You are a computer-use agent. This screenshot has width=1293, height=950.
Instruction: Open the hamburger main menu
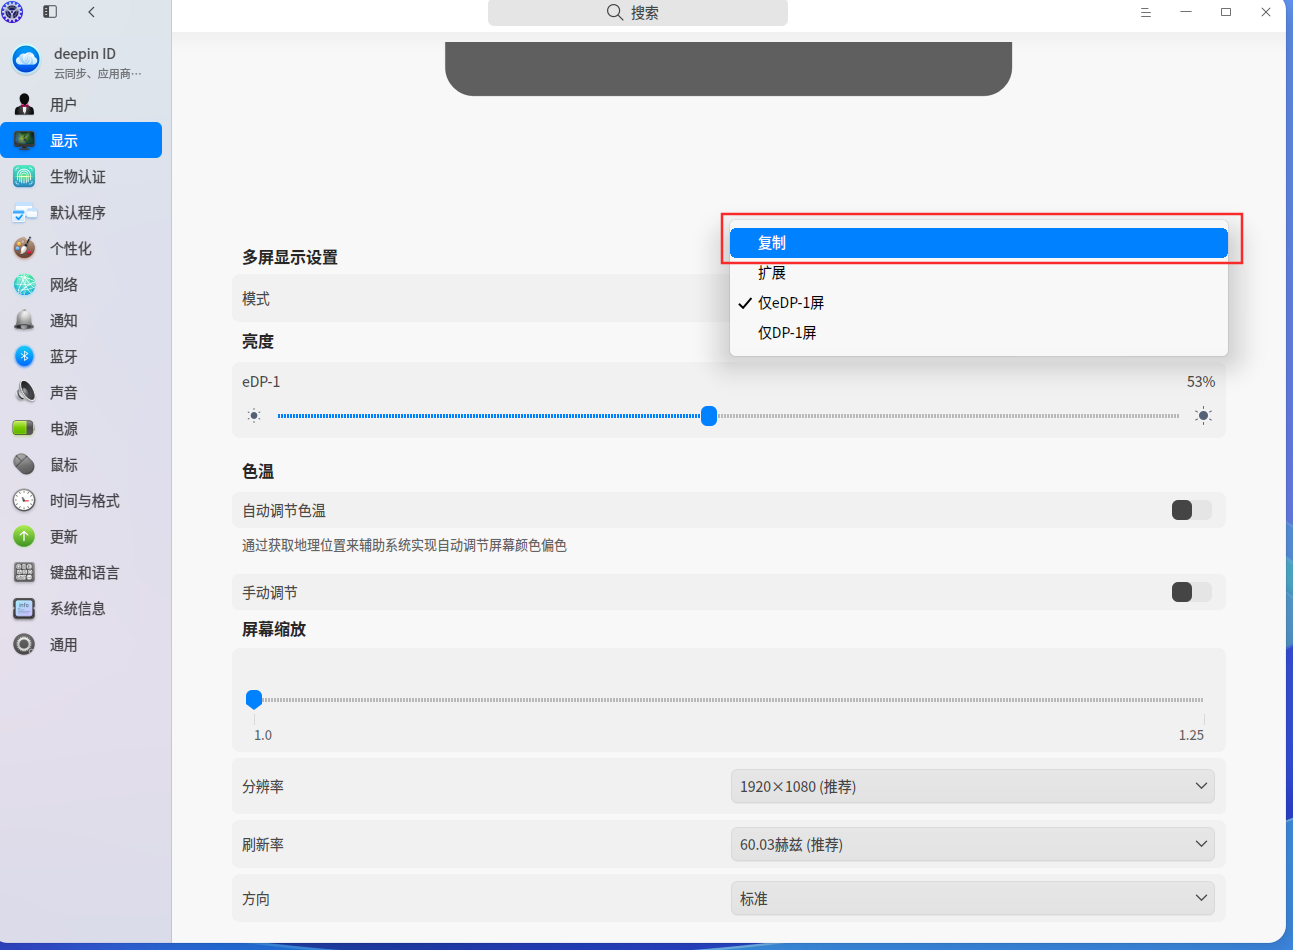[1146, 12]
